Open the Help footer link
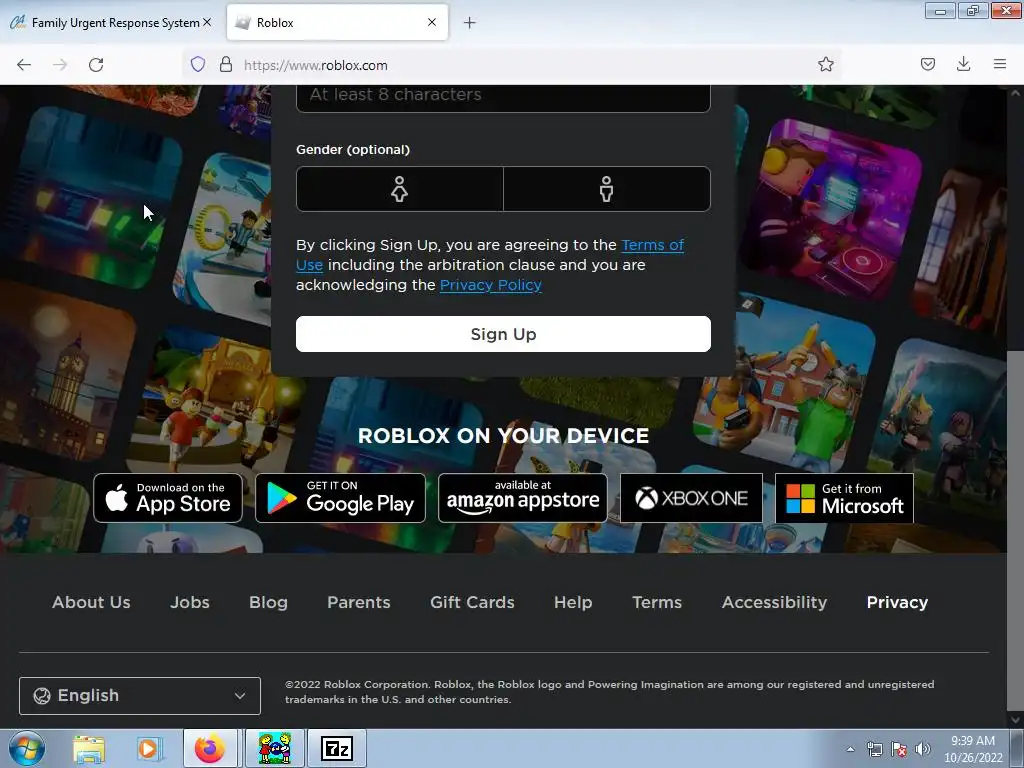 pyautogui.click(x=573, y=602)
